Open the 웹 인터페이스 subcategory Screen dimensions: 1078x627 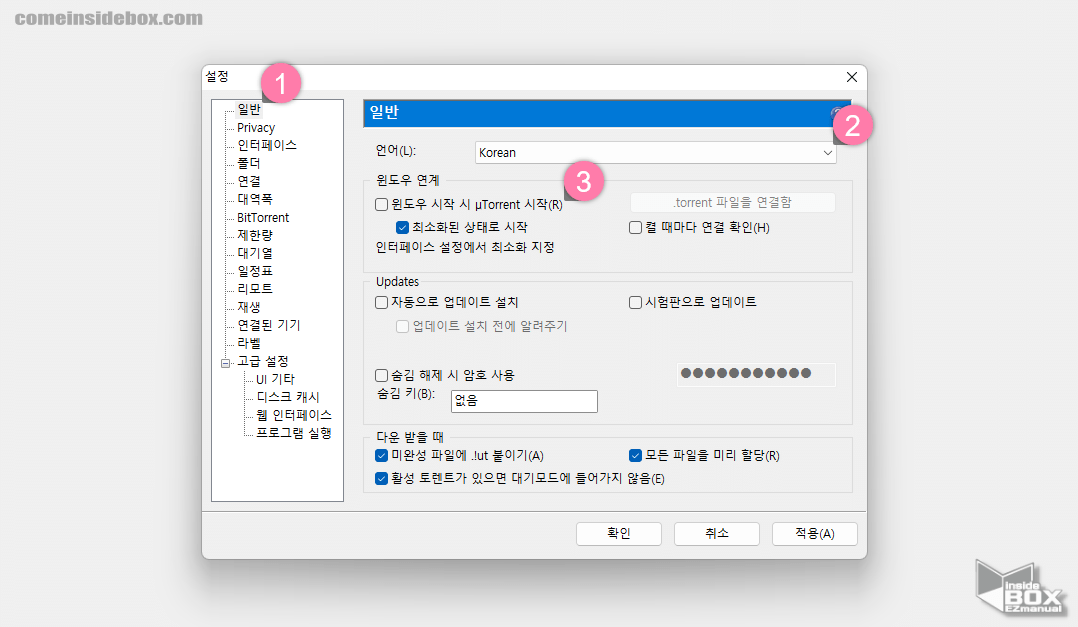click(x=294, y=415)
